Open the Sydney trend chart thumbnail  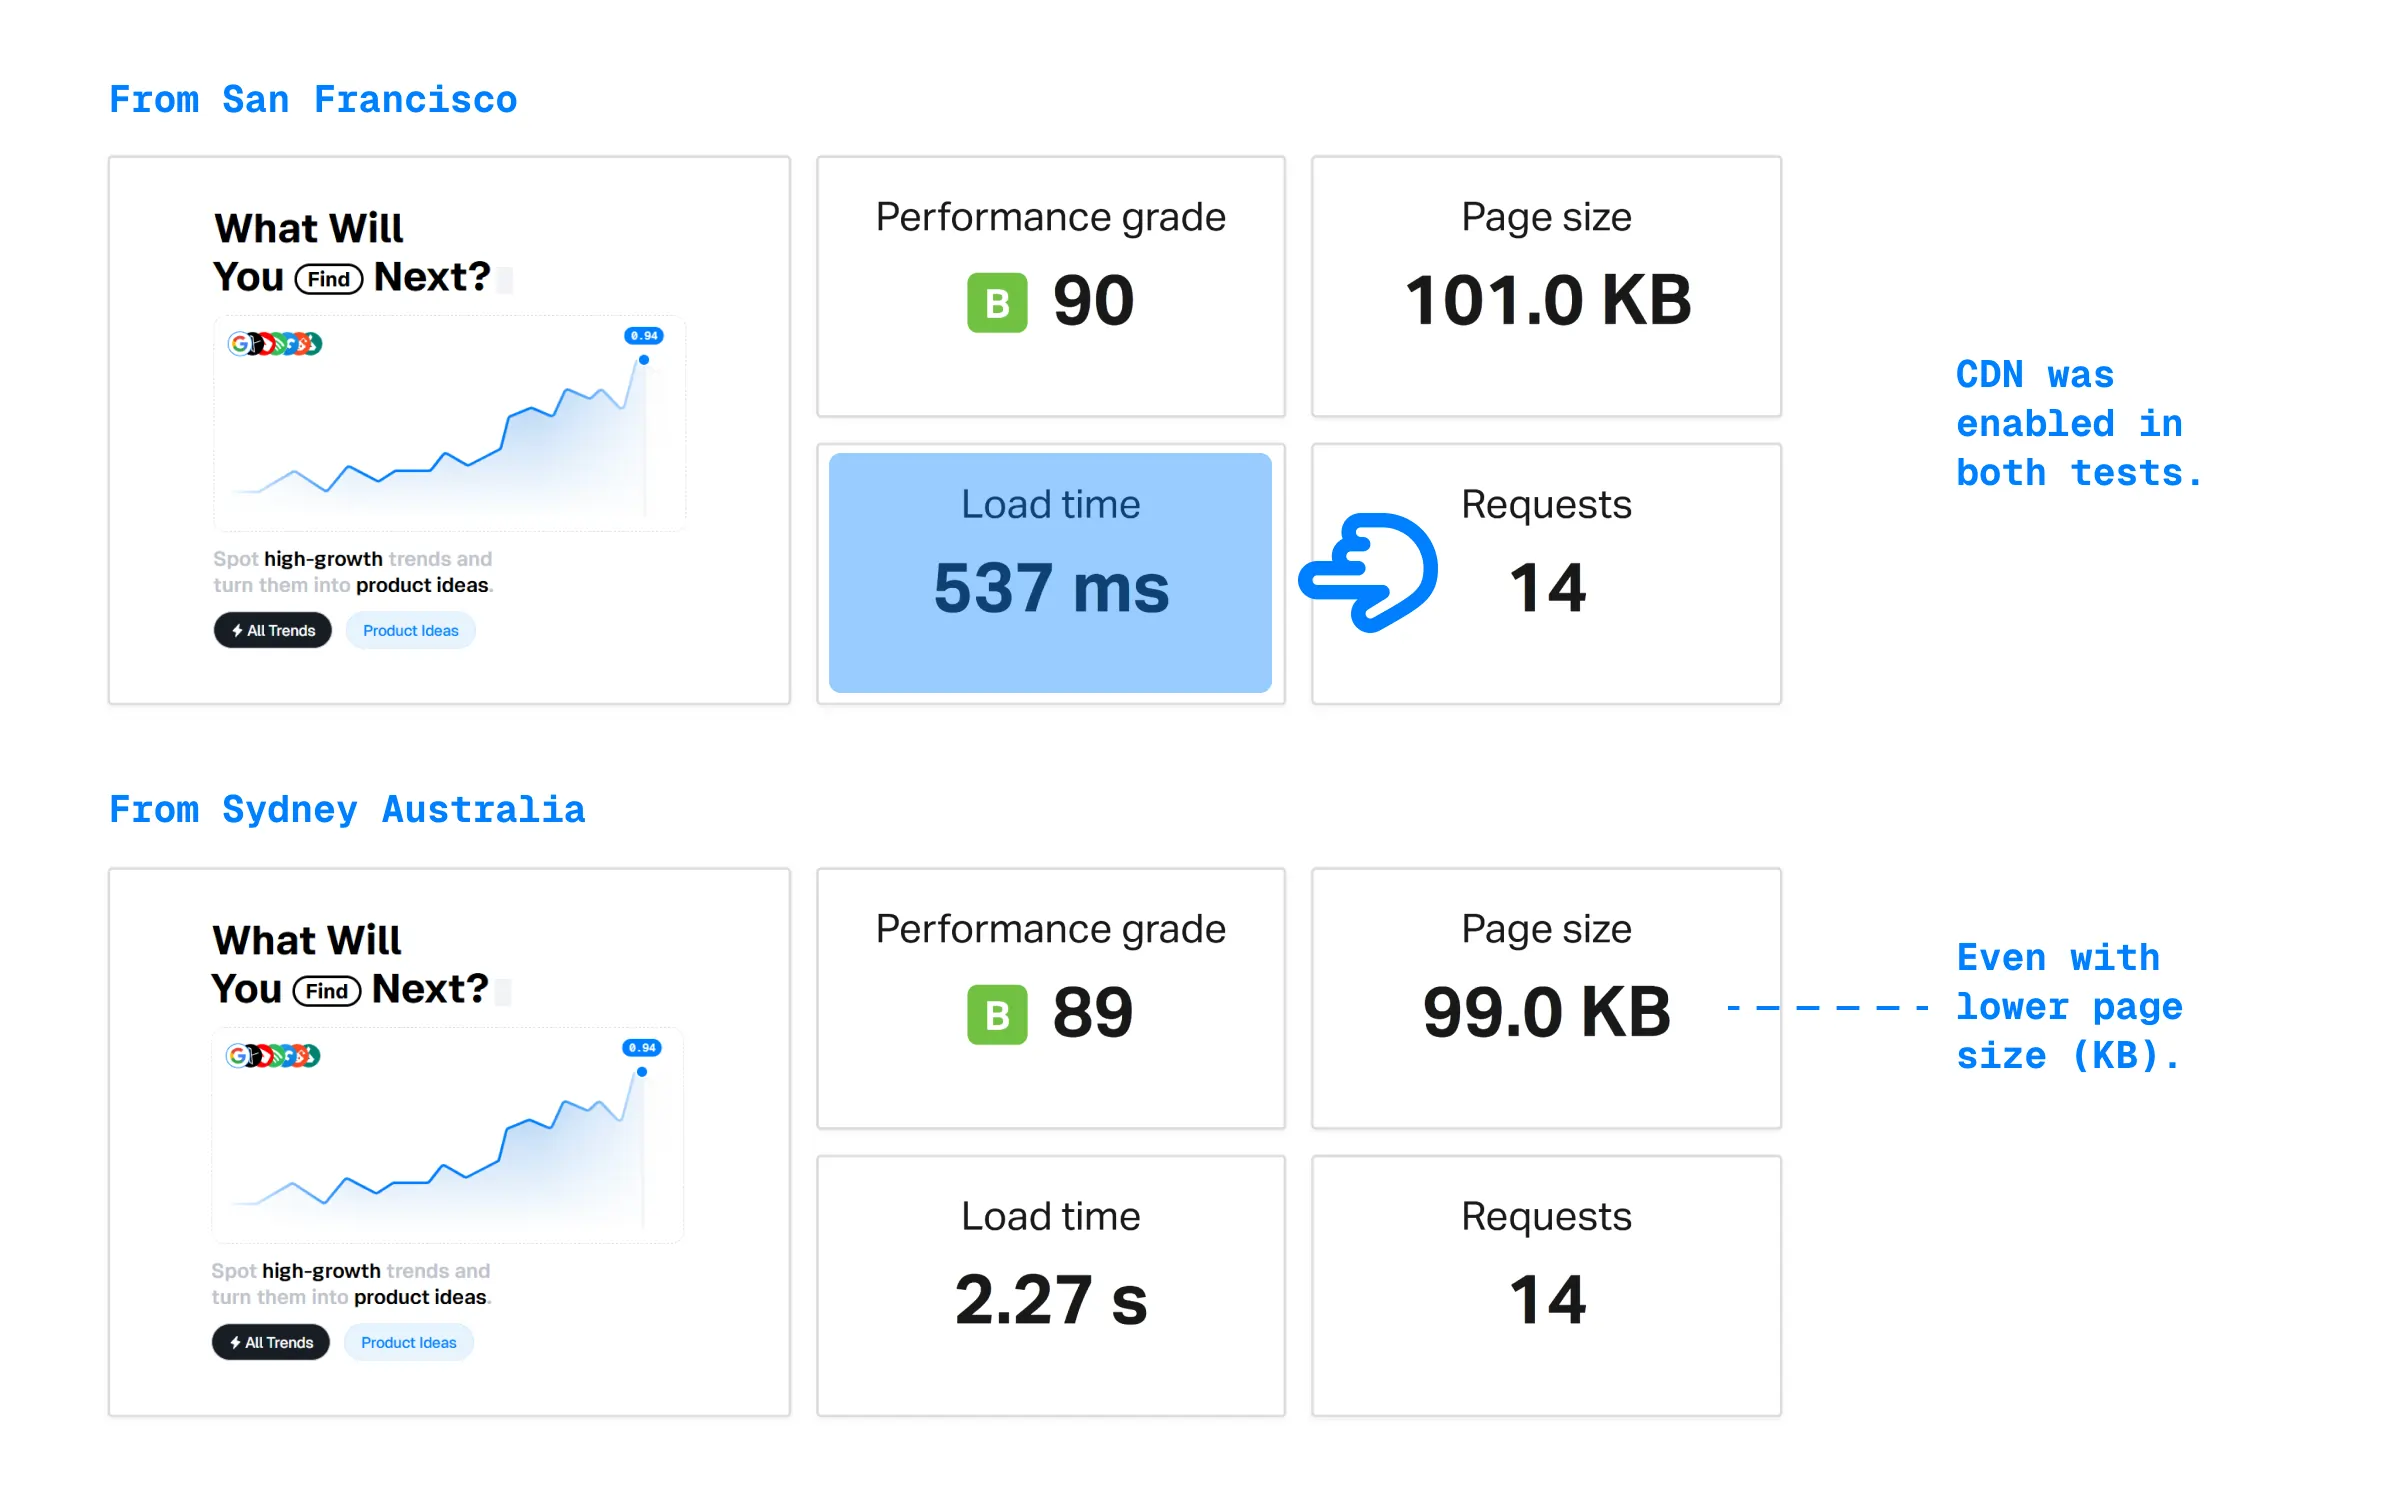pos(447,1135)
